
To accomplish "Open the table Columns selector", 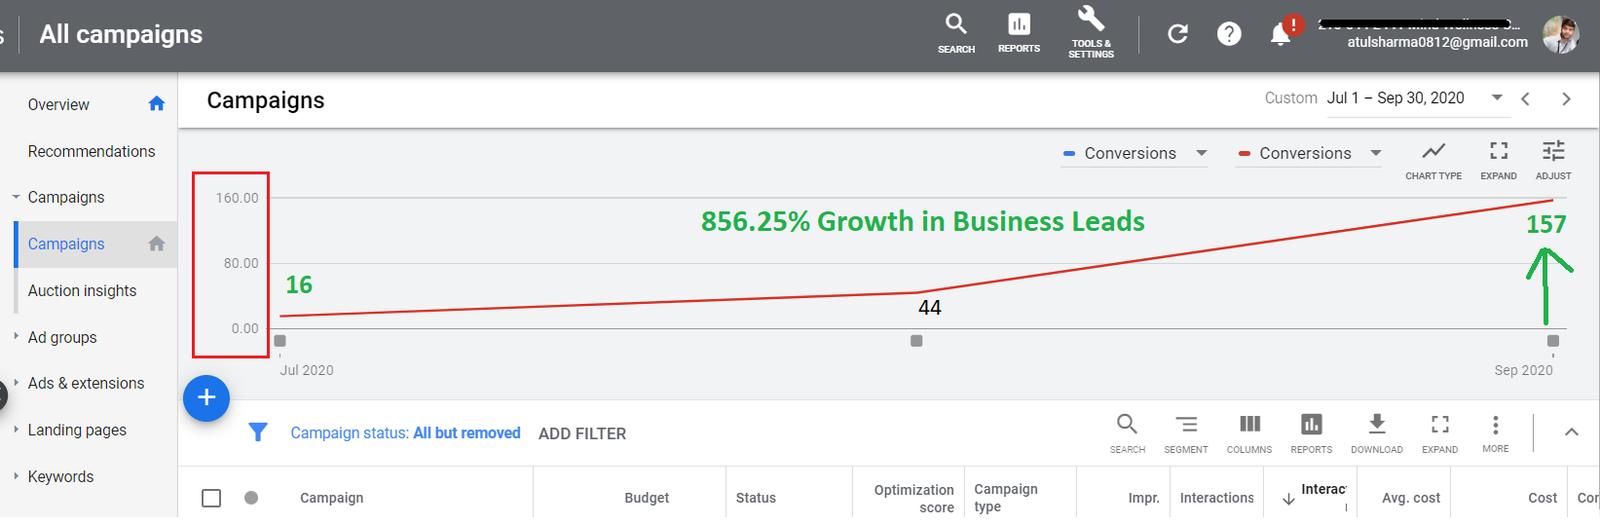I will (1249, 433).
